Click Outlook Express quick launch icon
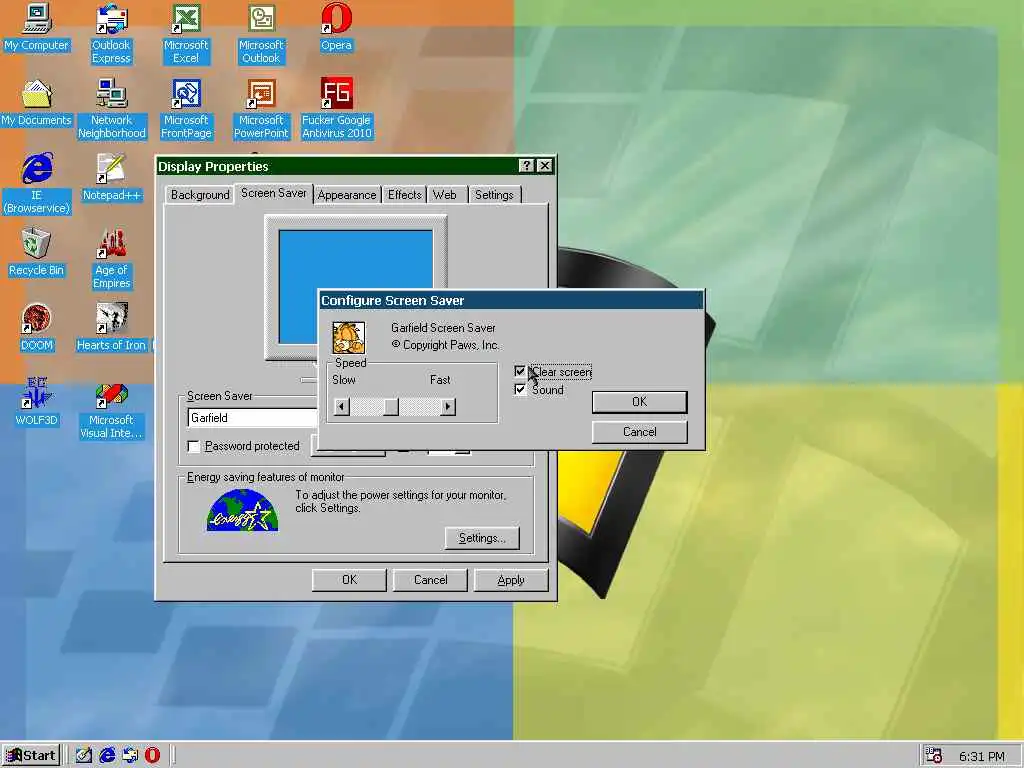This screenshot has width=1024, height=768. click(x=130, y=755)
